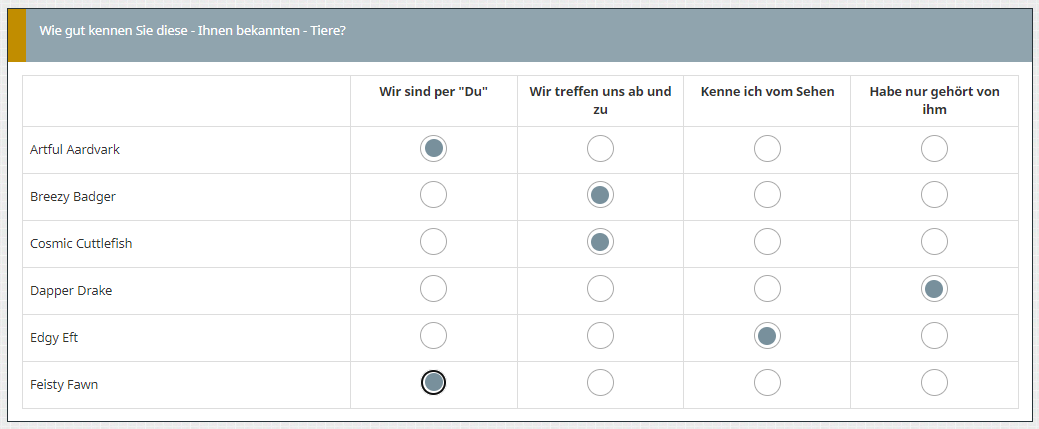Image resolution: width=1039 pixels, height=429 pixels.
Task: Pick "Kenne ich vom Sehen" for Feisty Fawn
Action: pyautogui.click(x=767, y=384)
